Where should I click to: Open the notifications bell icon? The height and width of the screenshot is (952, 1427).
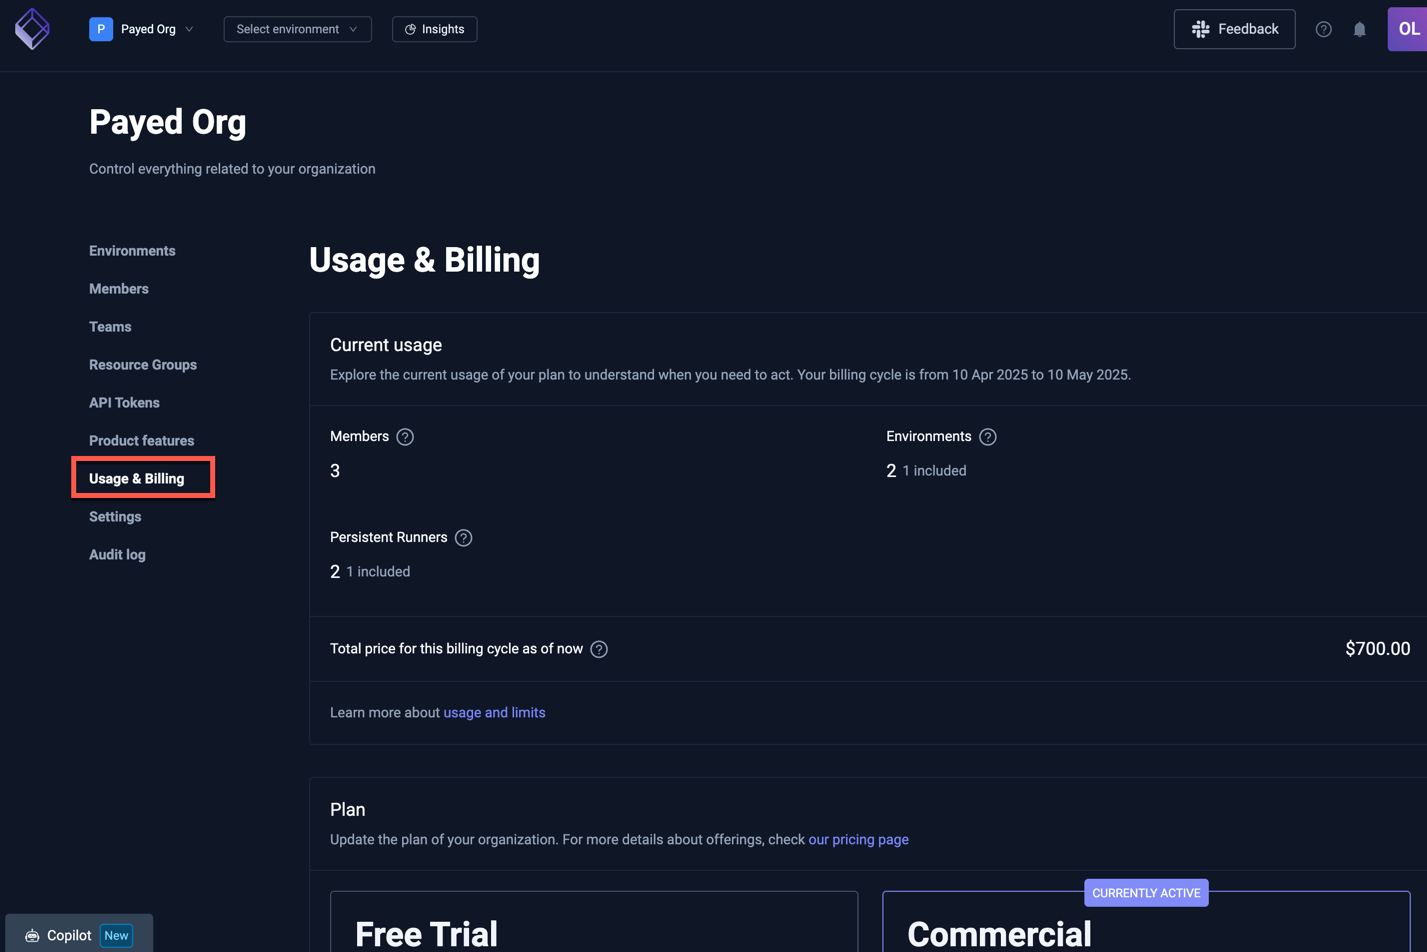[x=1359, y=29]
